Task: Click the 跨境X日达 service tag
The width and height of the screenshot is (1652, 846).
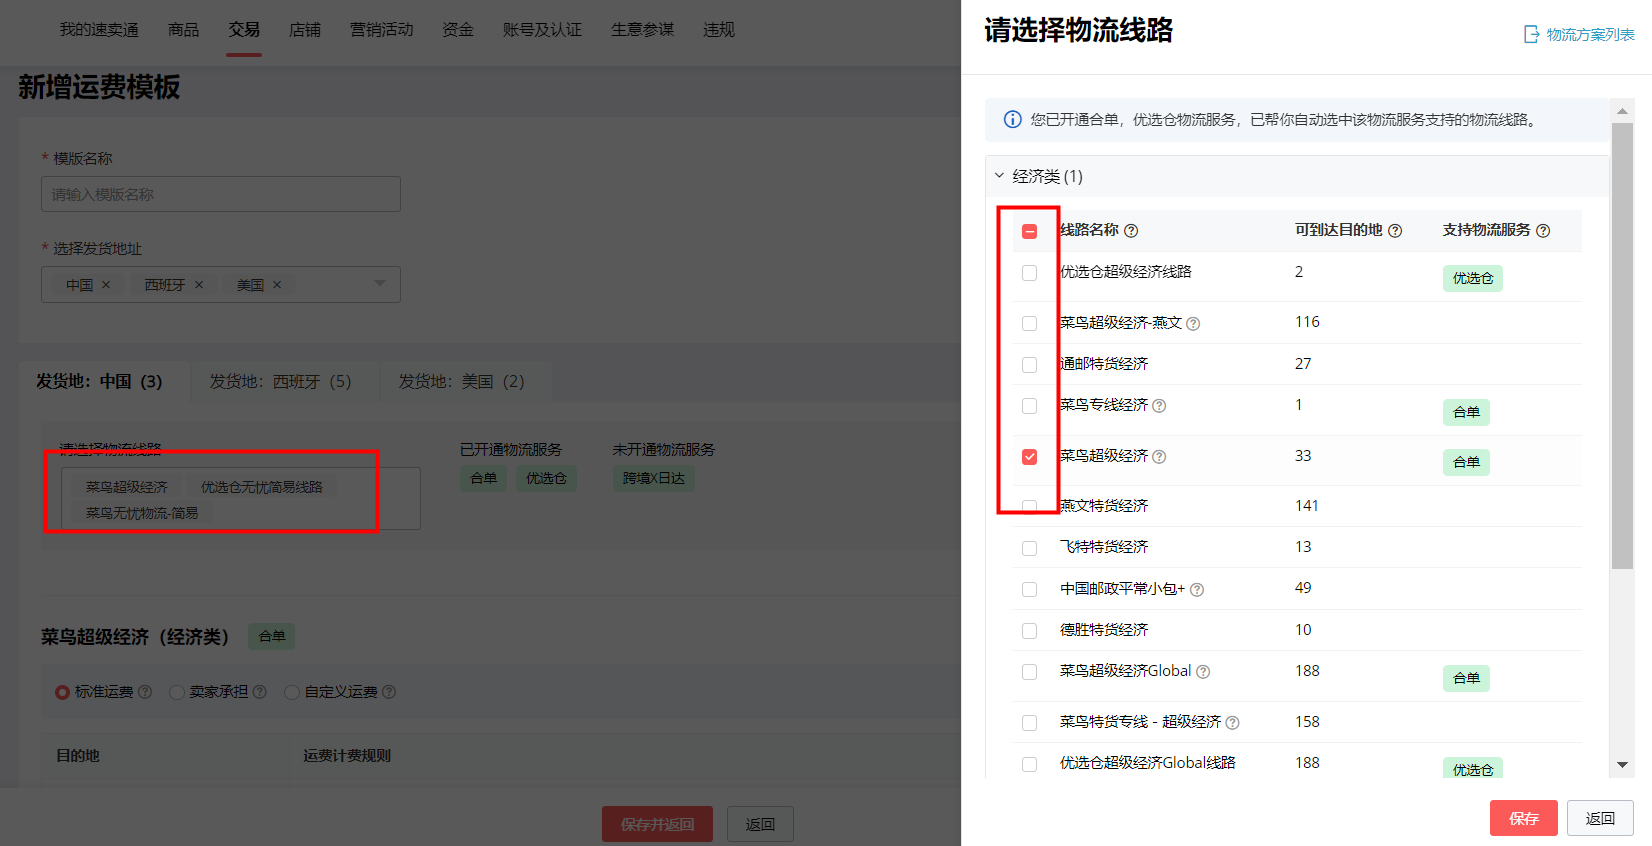Action: (654, 479)
